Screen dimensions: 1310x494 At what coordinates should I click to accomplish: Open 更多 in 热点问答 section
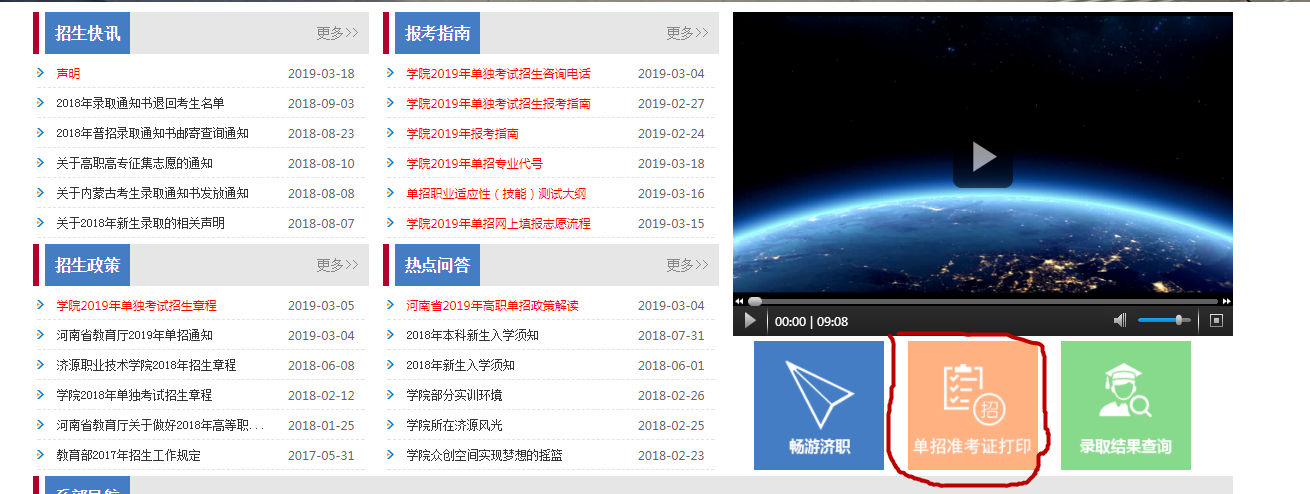coord(687,265)
